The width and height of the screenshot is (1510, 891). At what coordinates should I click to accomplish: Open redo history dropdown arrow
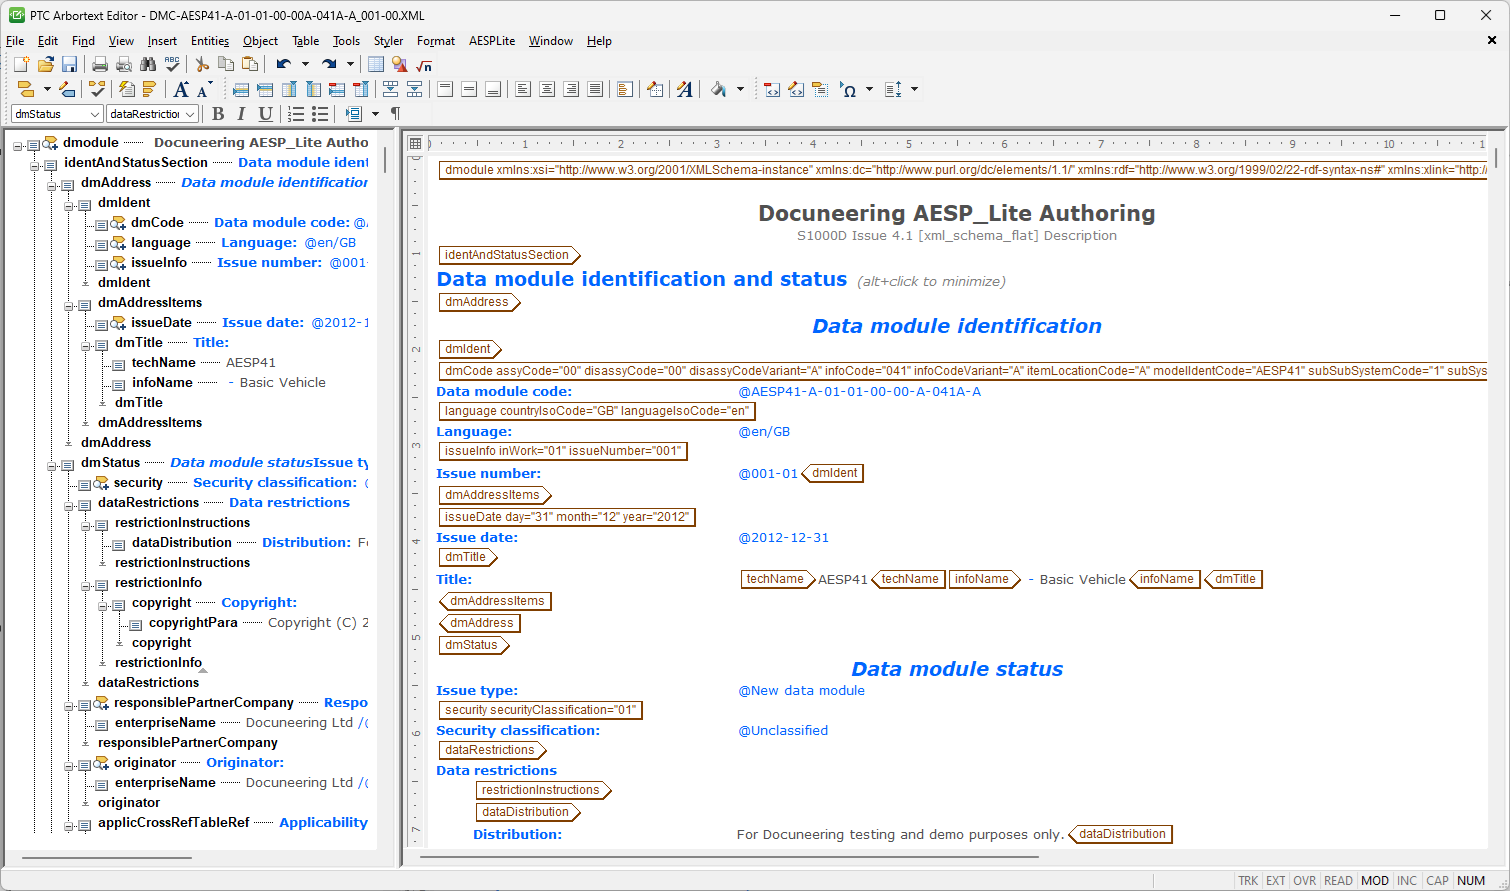350,64
